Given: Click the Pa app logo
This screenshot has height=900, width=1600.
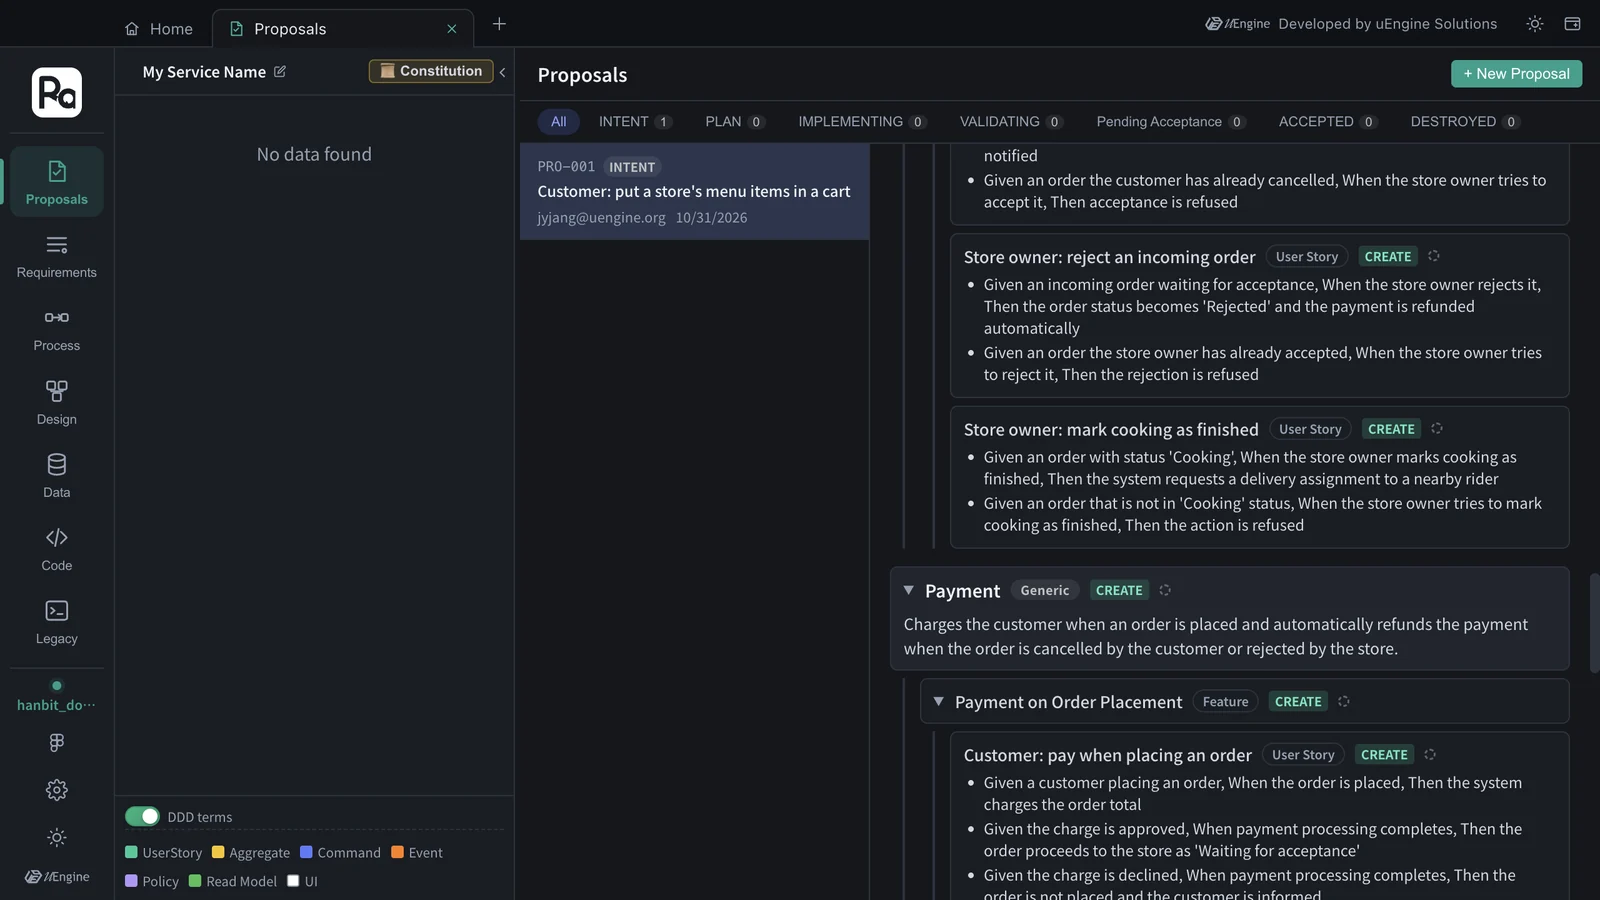Looking at the screenshot, I should pyautogui.click(x=57, y=93).
